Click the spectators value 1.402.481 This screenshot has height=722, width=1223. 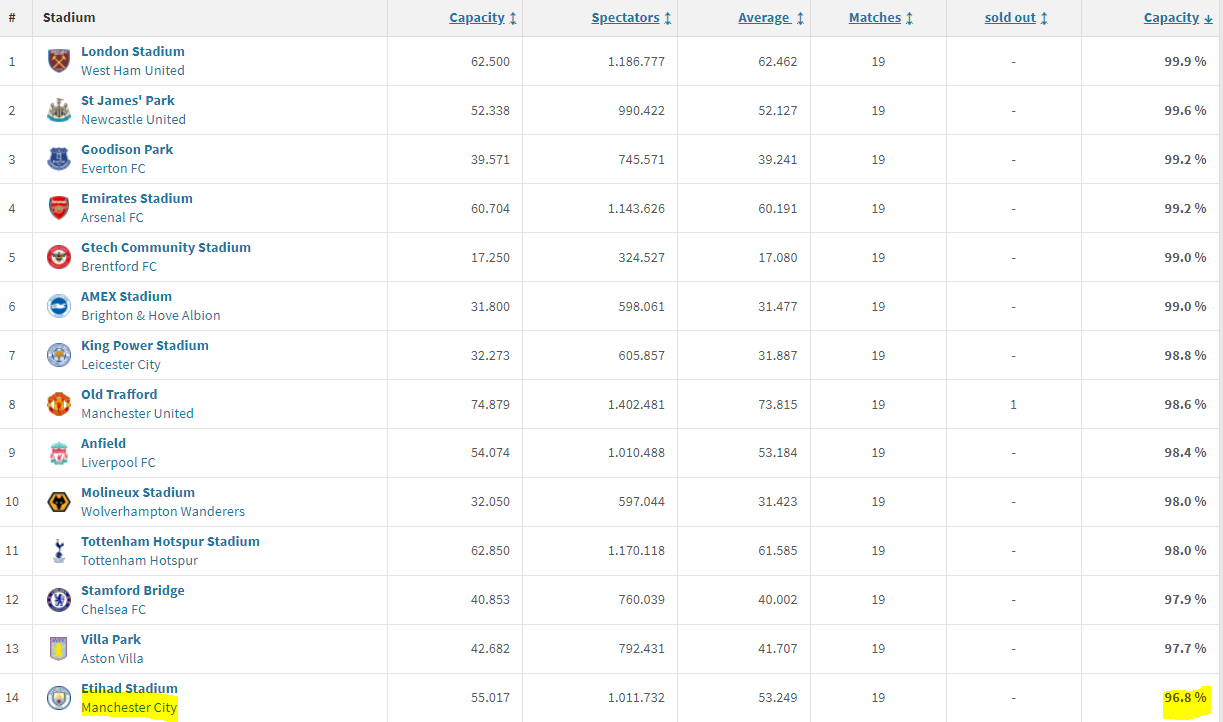click(x=636, y=405)
